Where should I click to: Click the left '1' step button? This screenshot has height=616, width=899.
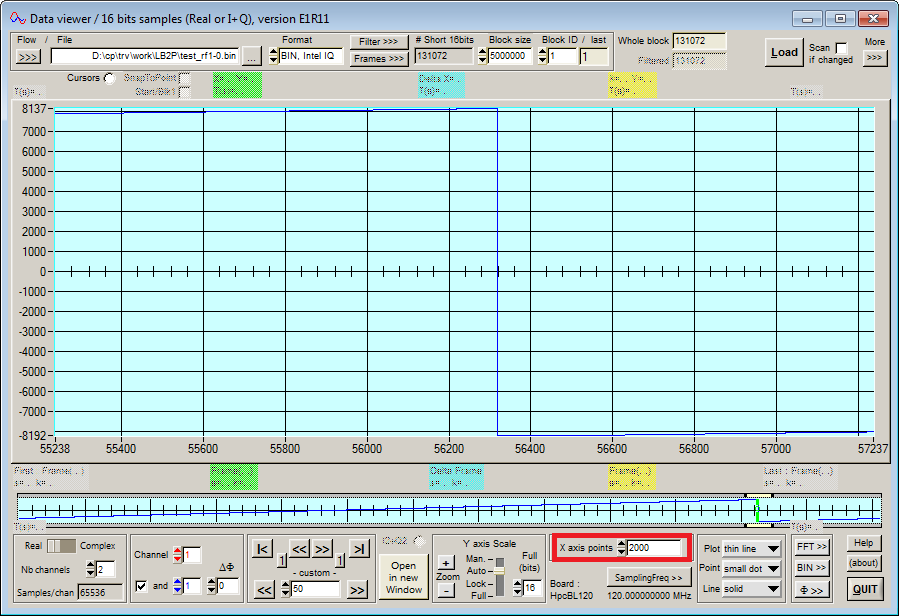[x=282, y=560]
